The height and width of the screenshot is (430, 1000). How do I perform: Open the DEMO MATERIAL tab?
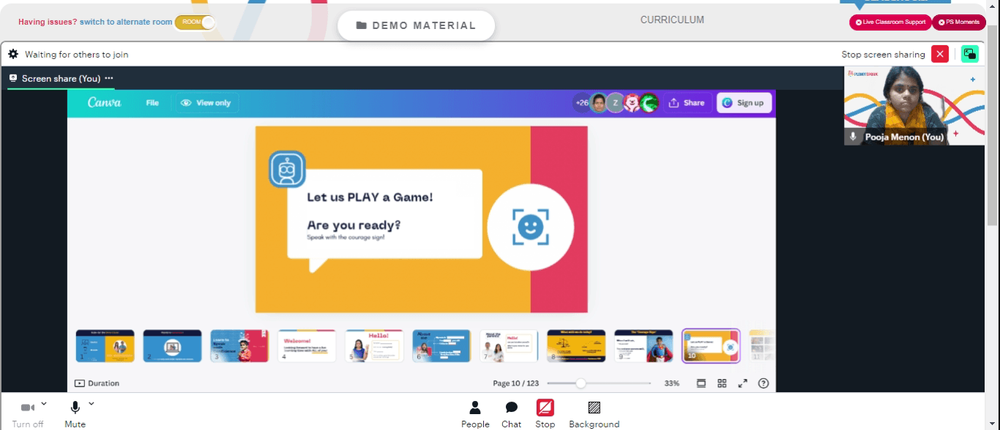click(416, 26)
